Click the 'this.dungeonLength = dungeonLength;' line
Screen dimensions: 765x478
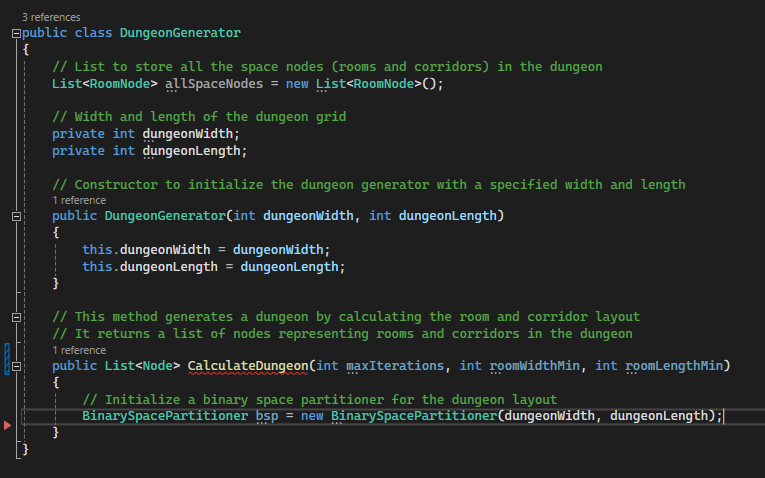(x=214, y=267)
